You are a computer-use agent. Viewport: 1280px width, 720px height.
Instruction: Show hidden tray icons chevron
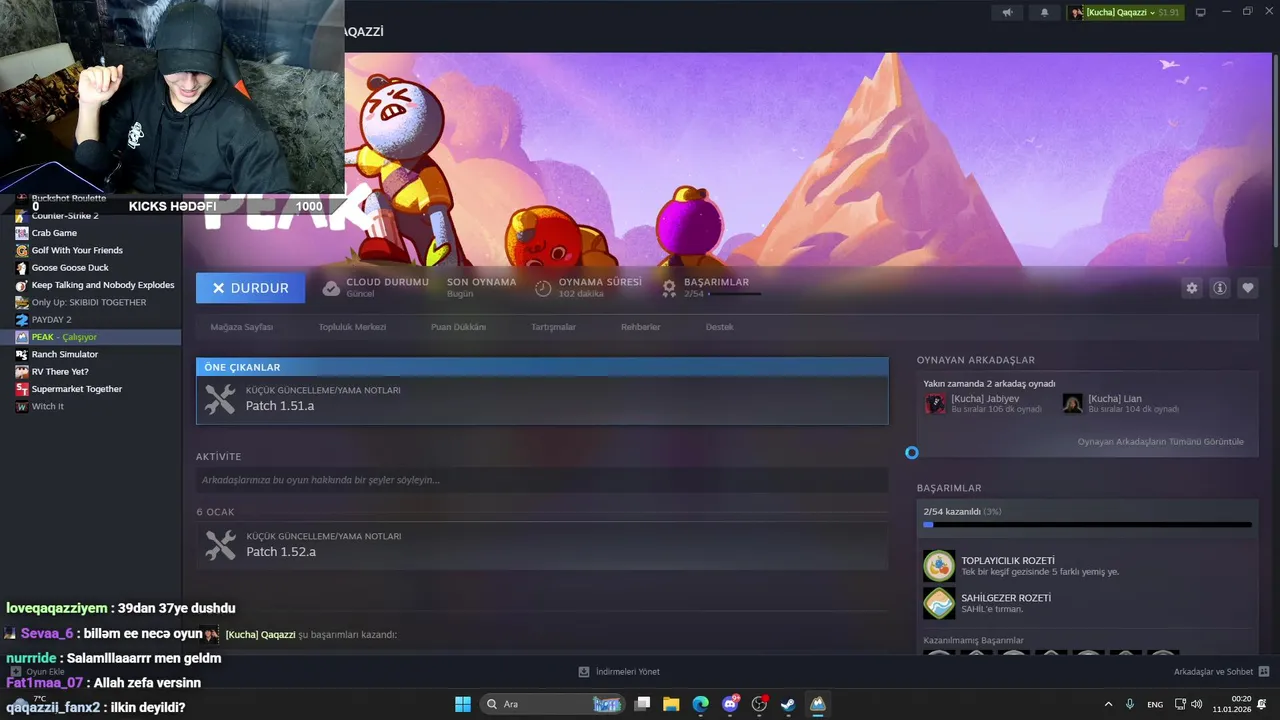(x=1108, y=704)
